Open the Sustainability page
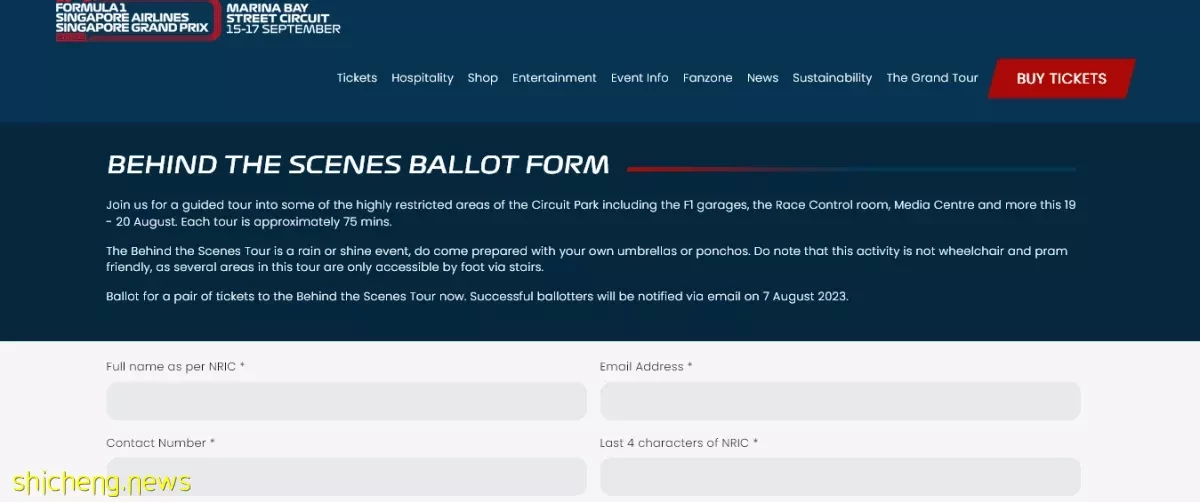 [832, 78]
